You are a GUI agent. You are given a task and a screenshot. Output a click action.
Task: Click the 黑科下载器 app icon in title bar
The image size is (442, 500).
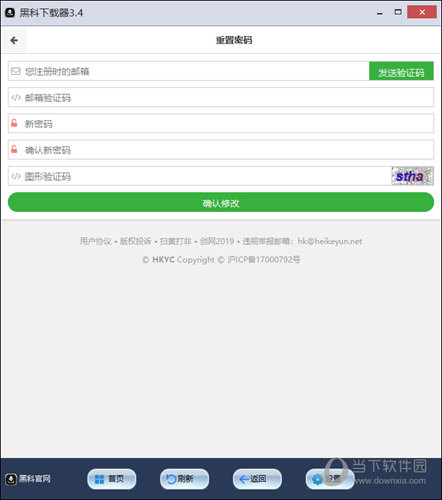[x=10, y=13]
